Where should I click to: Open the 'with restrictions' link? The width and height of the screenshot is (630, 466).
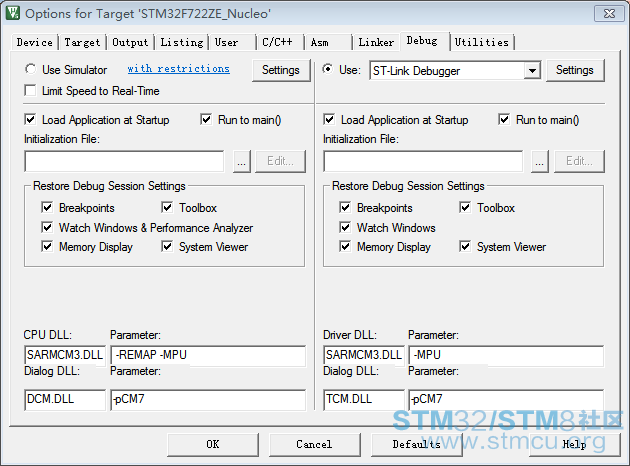pyautogui.click(x=178, y=69)
